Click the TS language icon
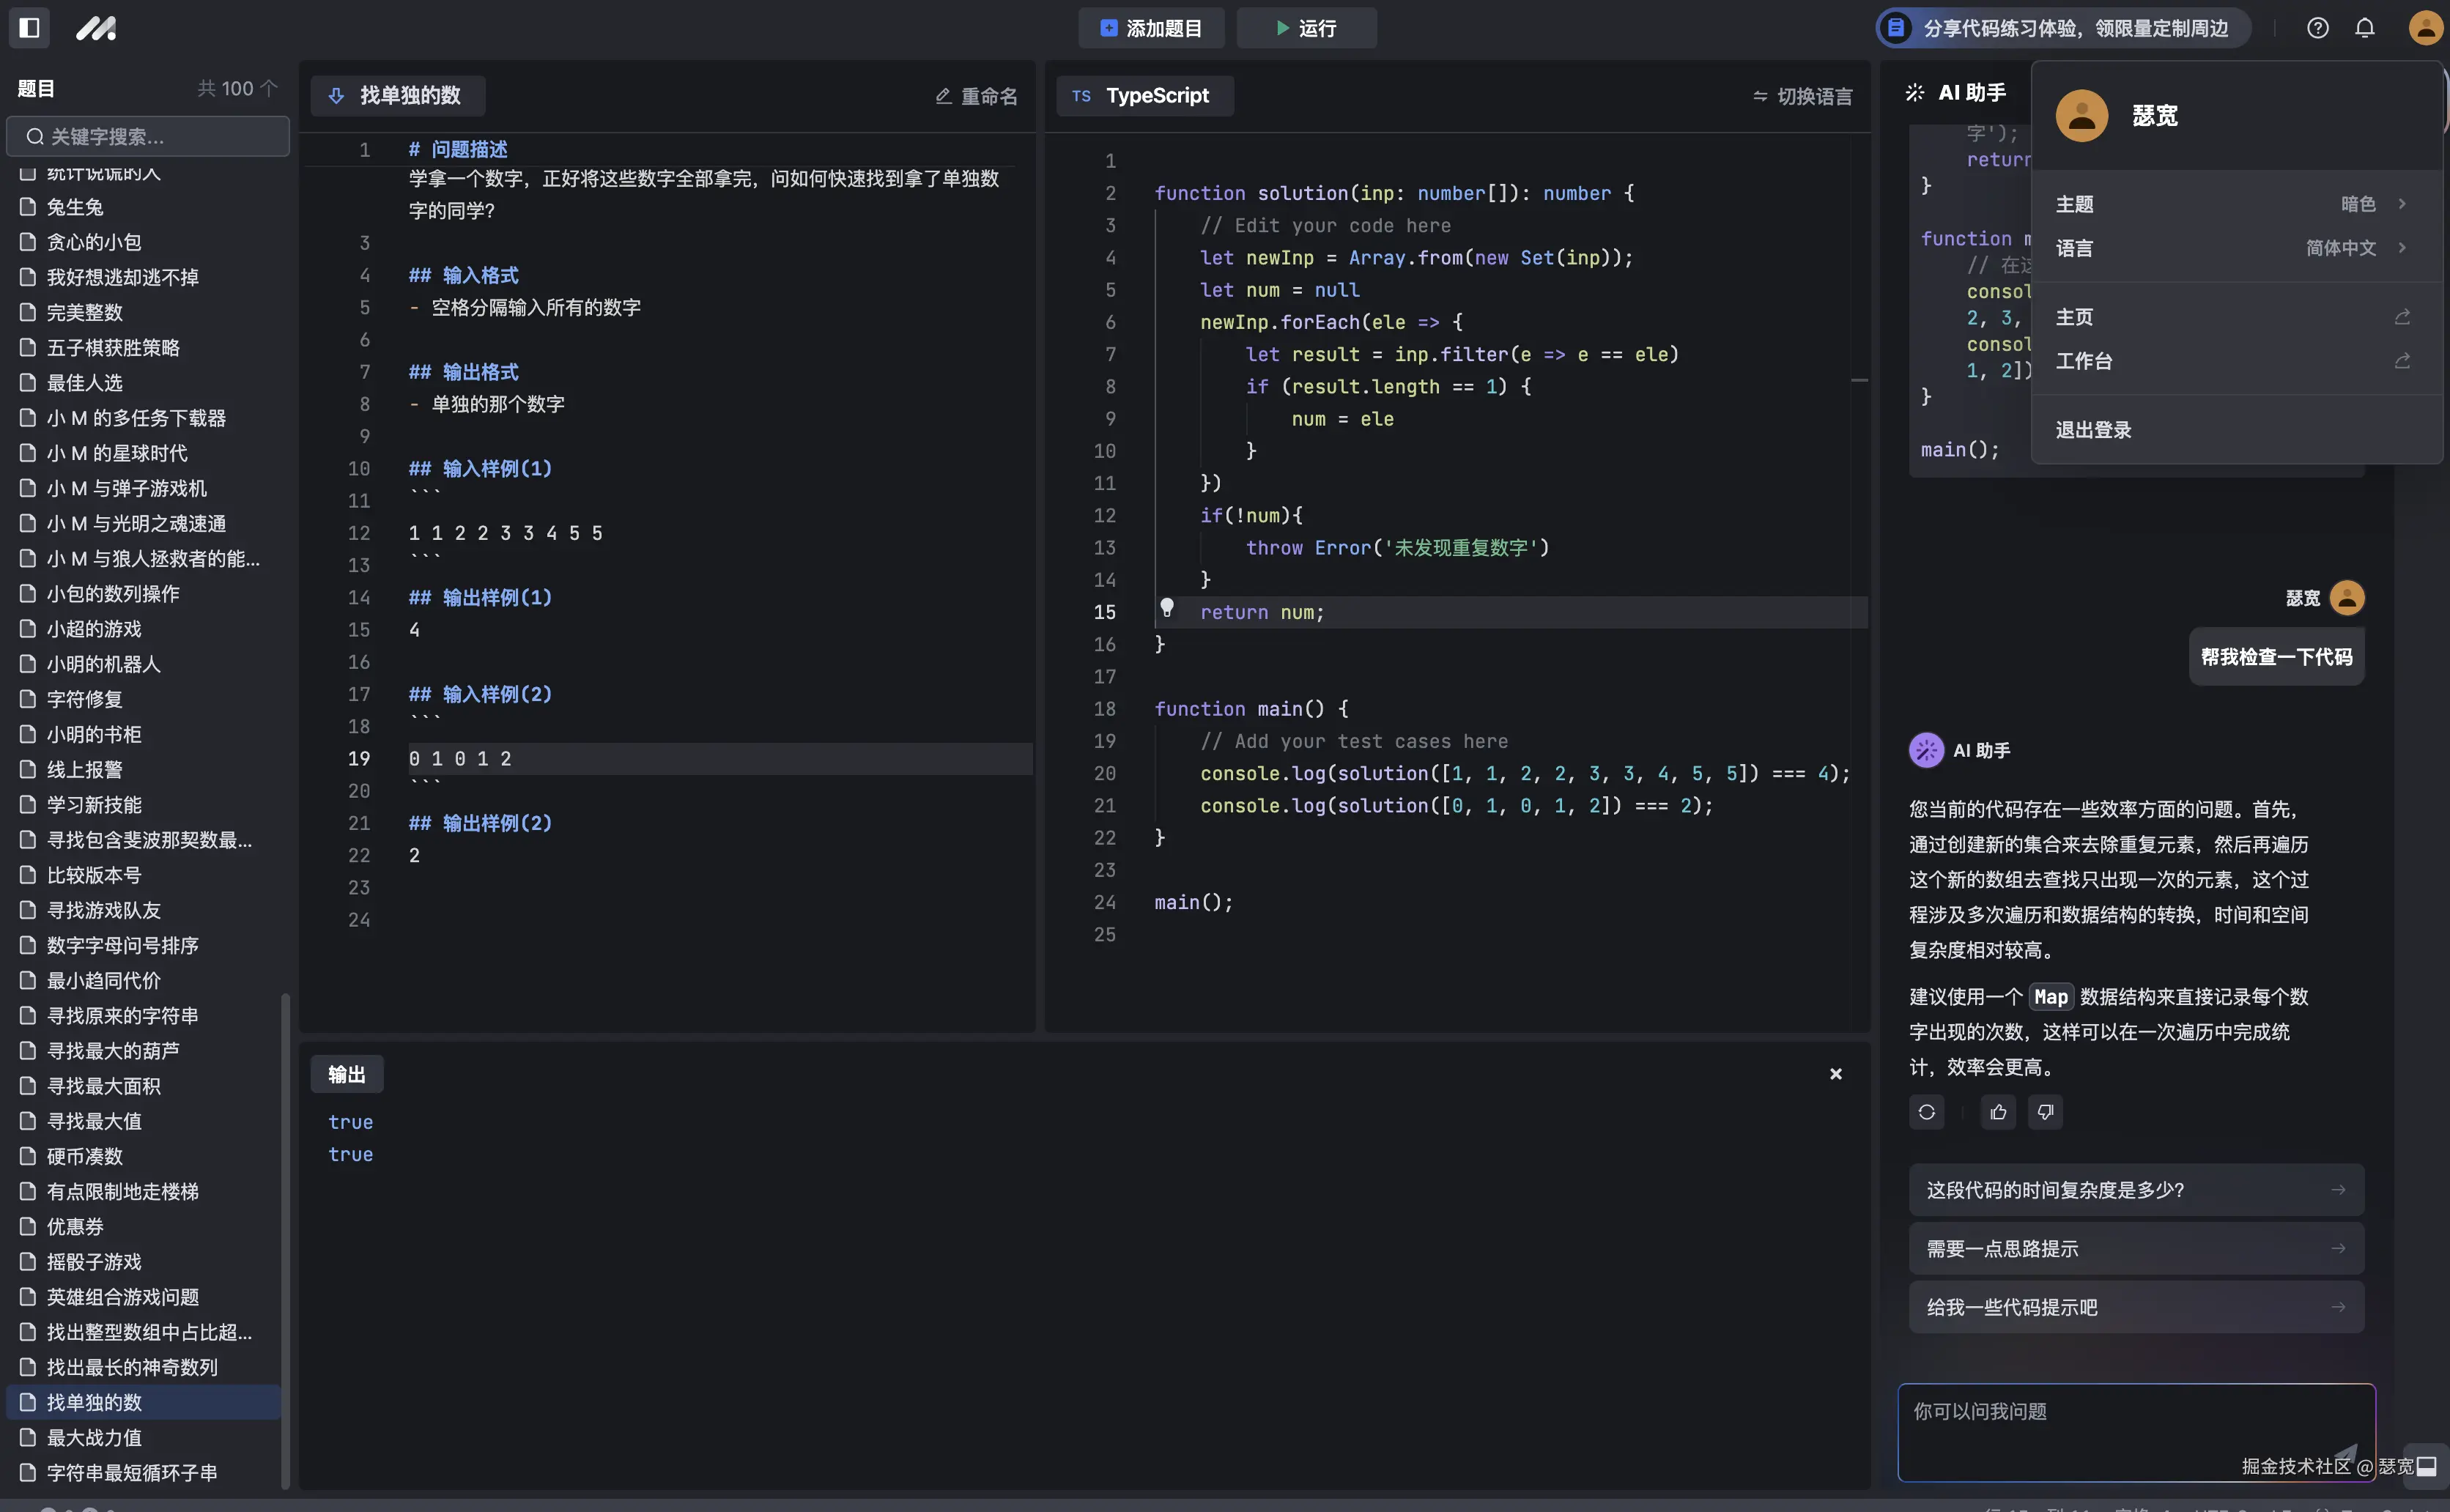 click(1081, 96)
